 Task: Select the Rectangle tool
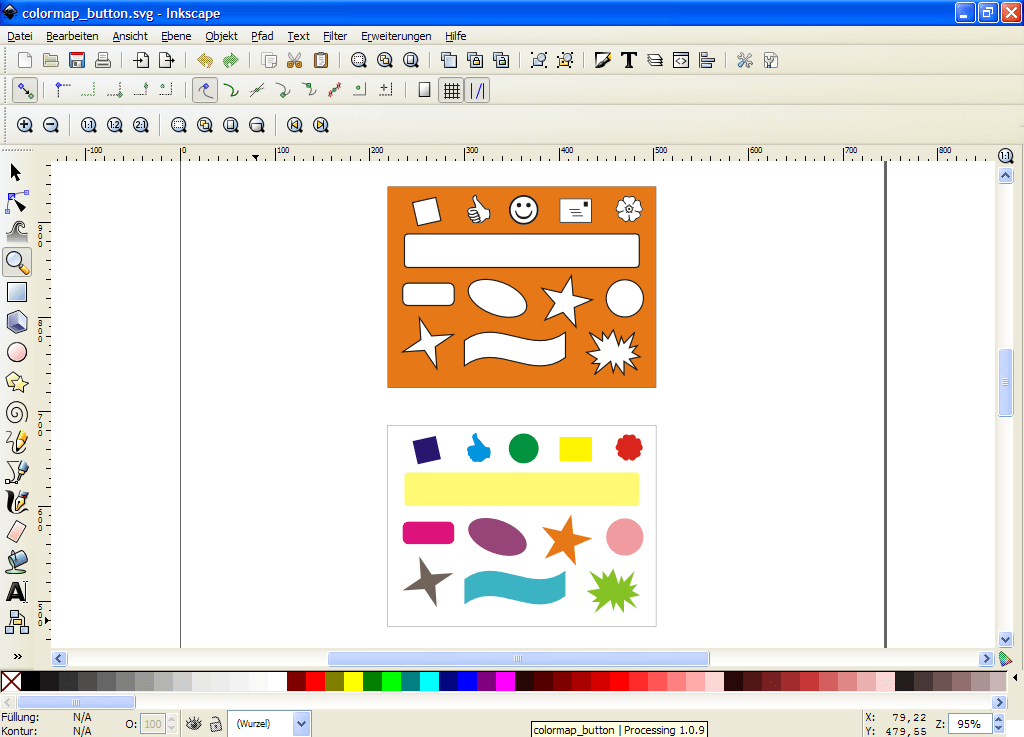(16, 292)
